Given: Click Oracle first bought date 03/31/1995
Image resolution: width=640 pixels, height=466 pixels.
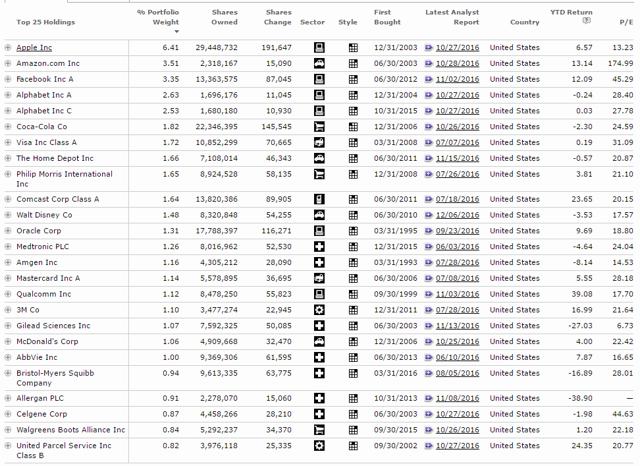Looking at the screenshot, I should pos(396,231).
